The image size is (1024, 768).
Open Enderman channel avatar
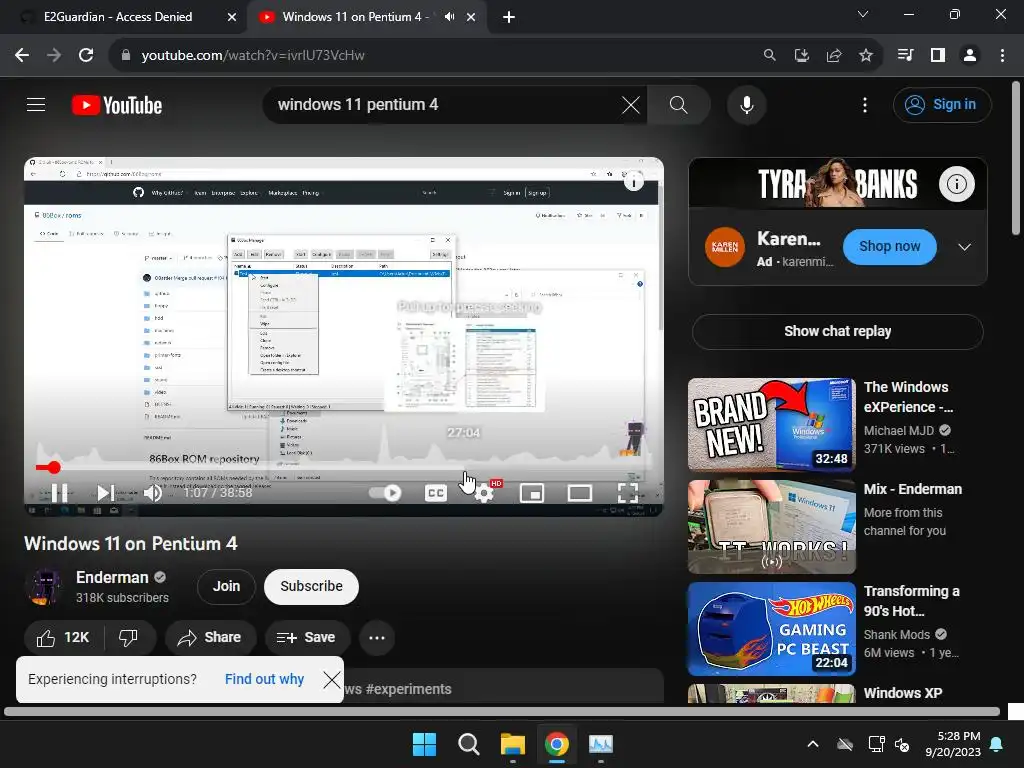pyautogui.click(x=43, y=586)
